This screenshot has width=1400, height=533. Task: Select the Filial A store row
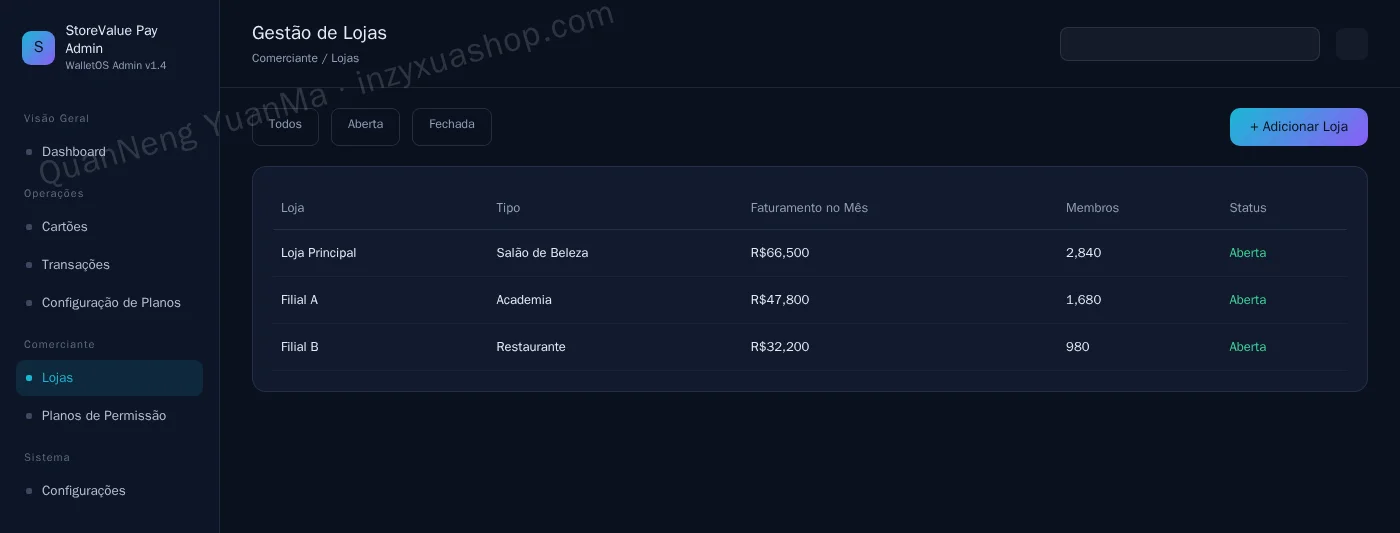(810, 300)
